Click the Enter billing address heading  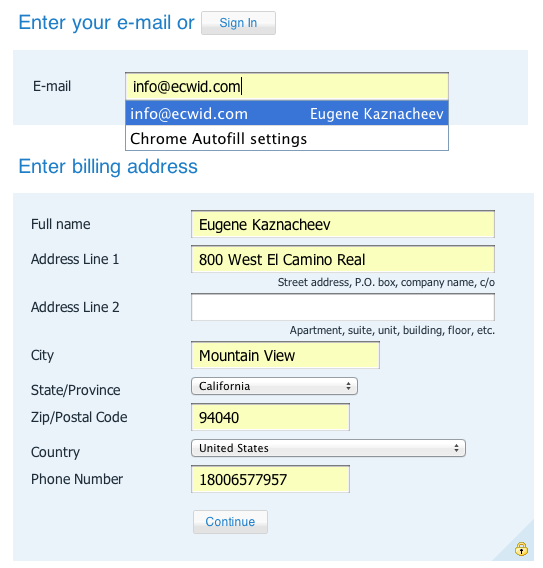pyautogui.click(x=108, y=167)
